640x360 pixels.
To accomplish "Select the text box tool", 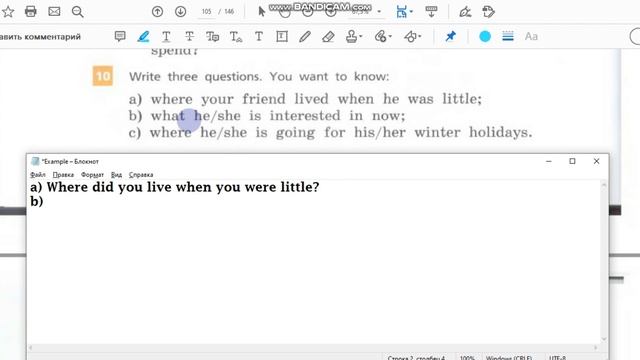I will (282, 36).
